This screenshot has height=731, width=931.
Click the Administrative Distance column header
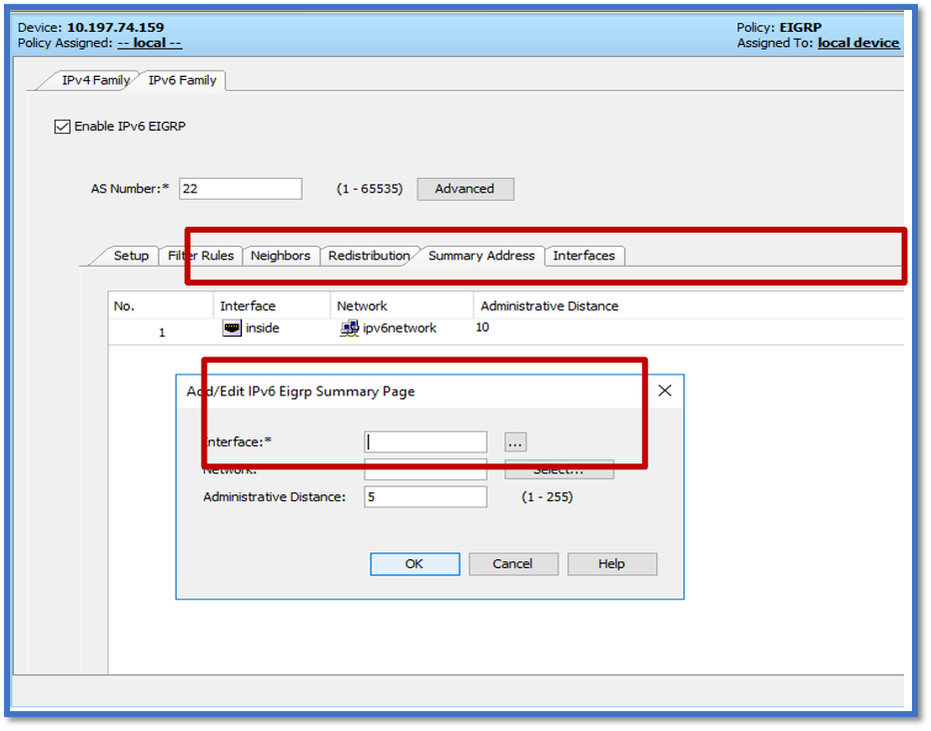click(689, 306)
